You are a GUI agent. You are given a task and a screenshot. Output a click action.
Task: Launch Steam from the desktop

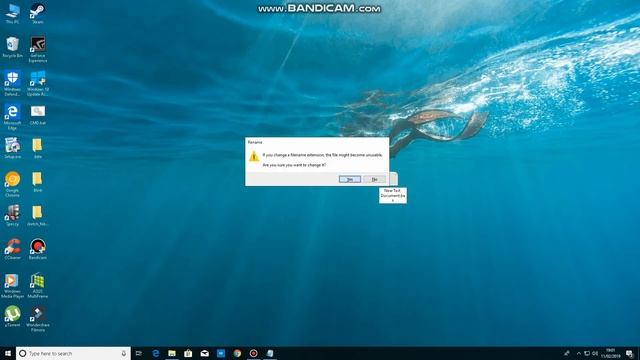point(38,13)
